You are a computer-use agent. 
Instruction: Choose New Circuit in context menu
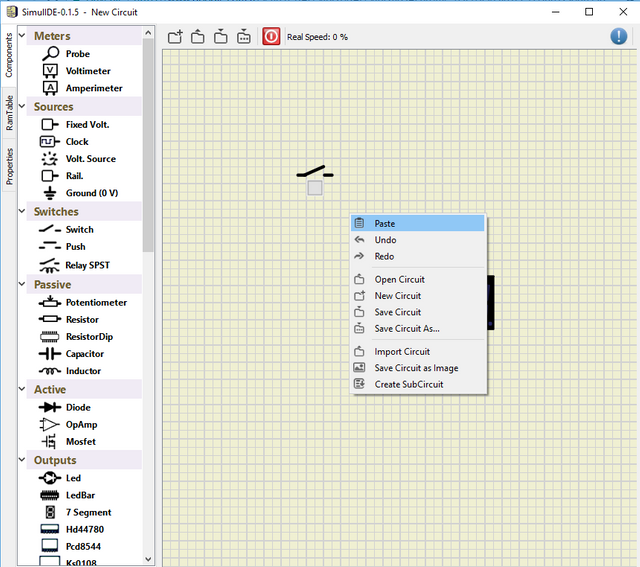[418, 296]
